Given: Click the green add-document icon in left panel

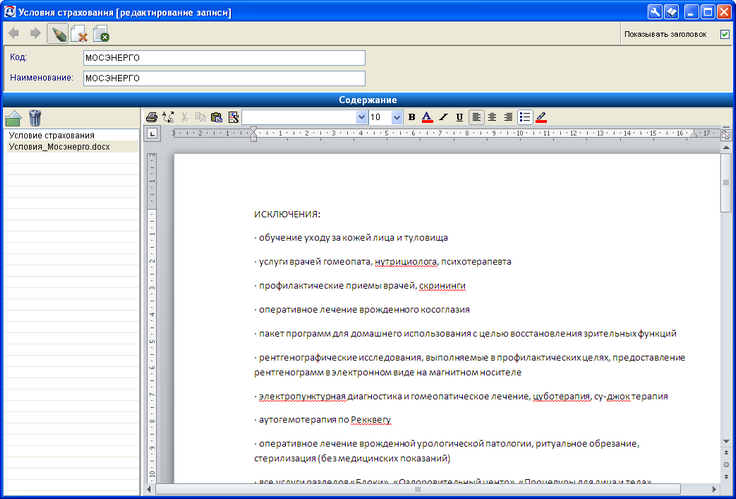Looking at the screenshot, I should [14, 118].
